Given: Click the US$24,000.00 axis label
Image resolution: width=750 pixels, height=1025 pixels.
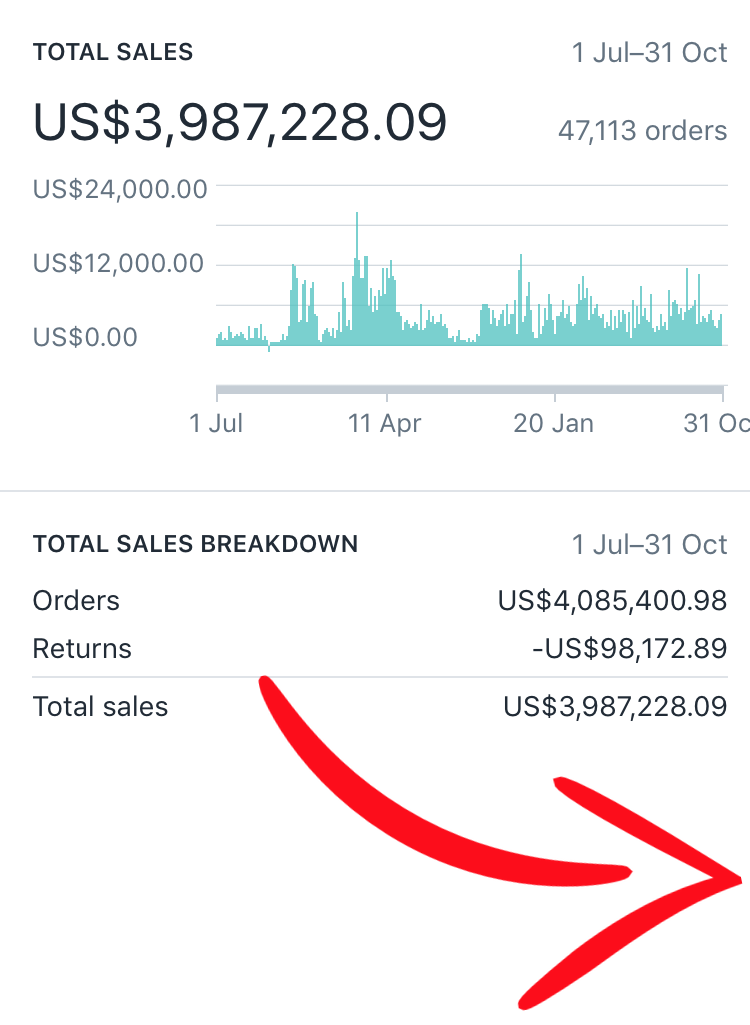Looking at the screenshot, I should tap(120, 188).
